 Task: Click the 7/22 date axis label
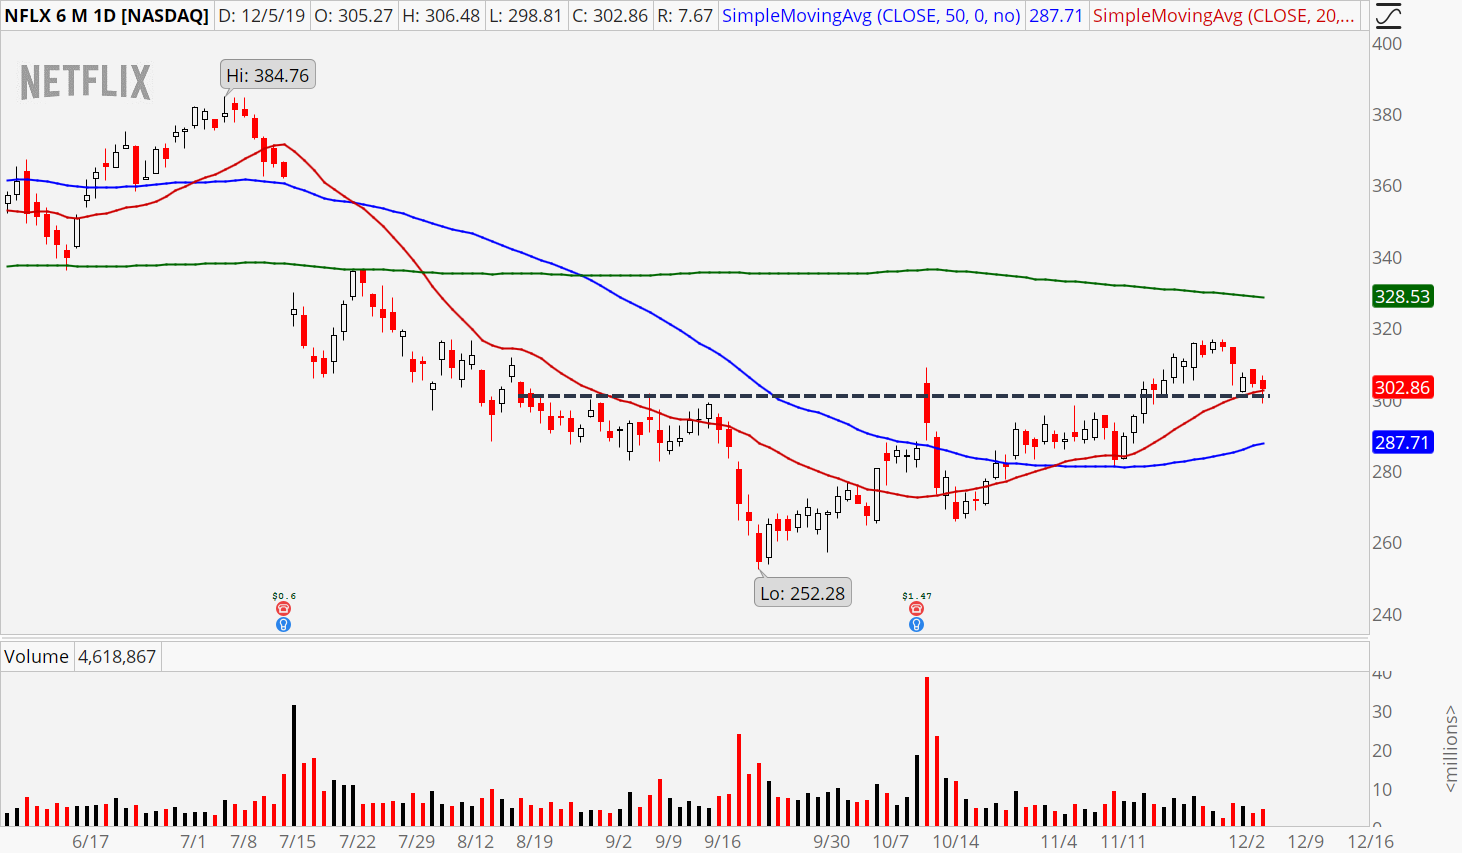pyautogui.click(x=357, y=841)
